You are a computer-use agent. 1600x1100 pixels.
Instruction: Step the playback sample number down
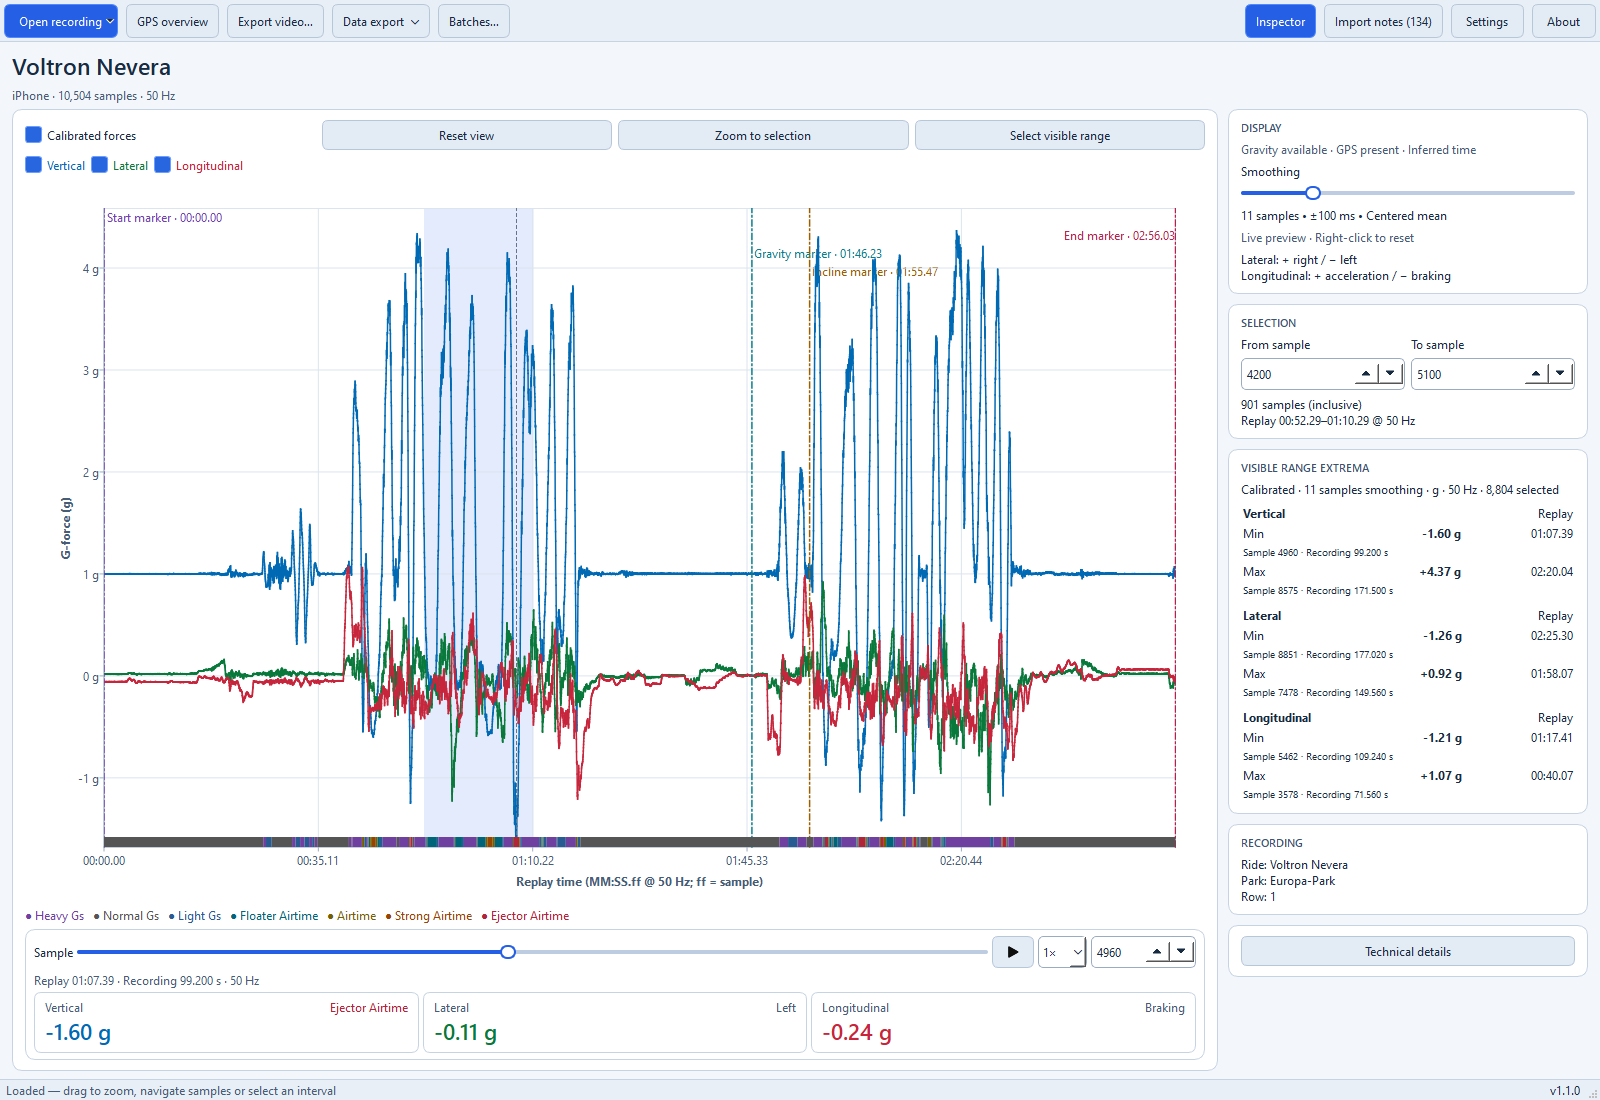(1181, 952)
